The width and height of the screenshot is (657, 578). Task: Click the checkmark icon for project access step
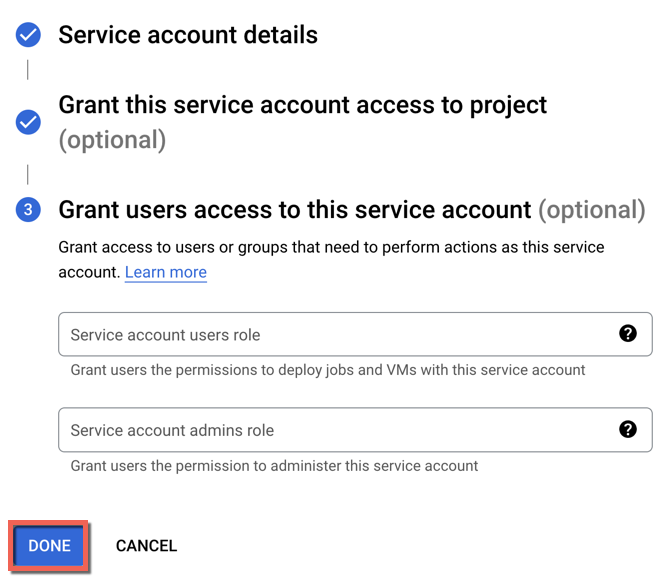pos(28,122)
